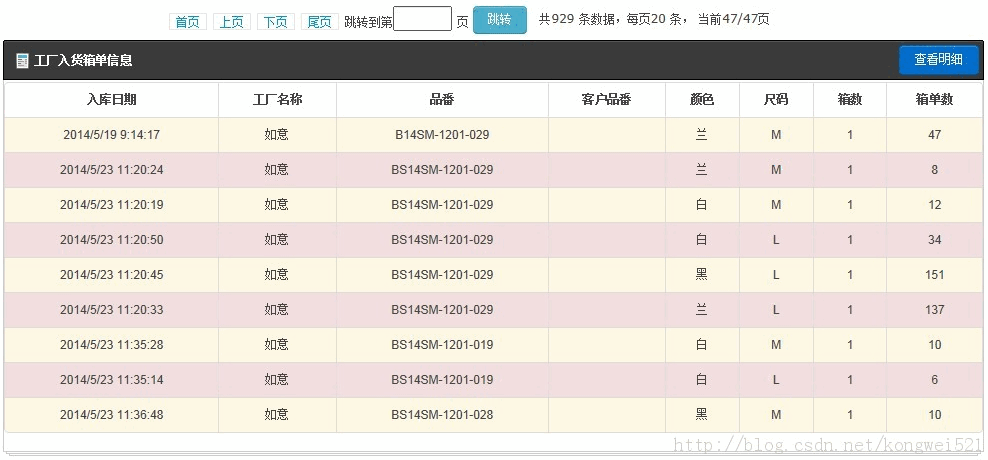This screenshot has width=988, height=460.
Task: Click the 客户品番 column header
Action: [x=606, y=100]
